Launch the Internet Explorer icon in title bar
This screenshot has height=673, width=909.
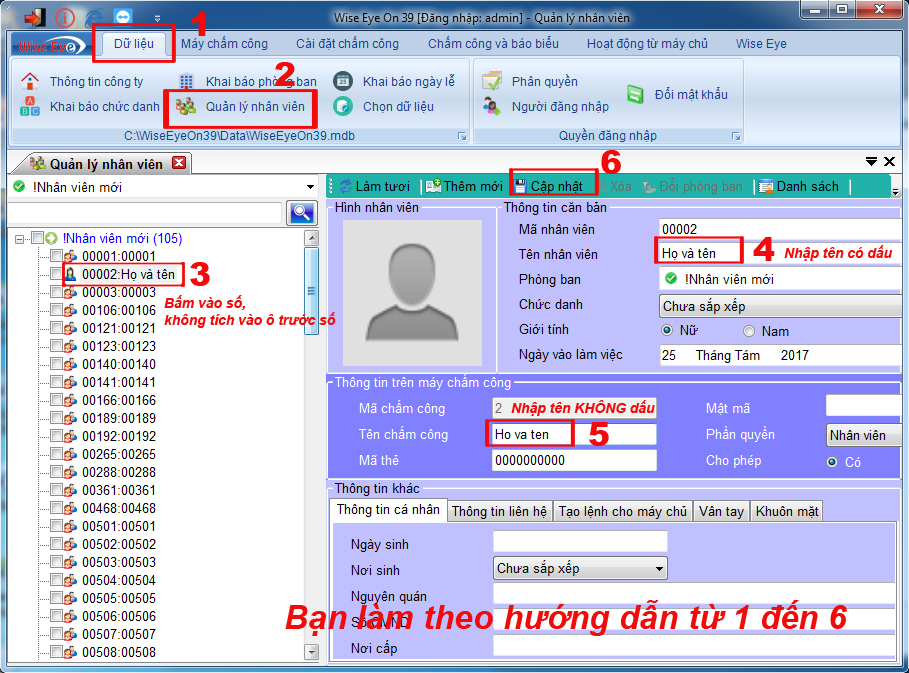click(x=94, y=18)
